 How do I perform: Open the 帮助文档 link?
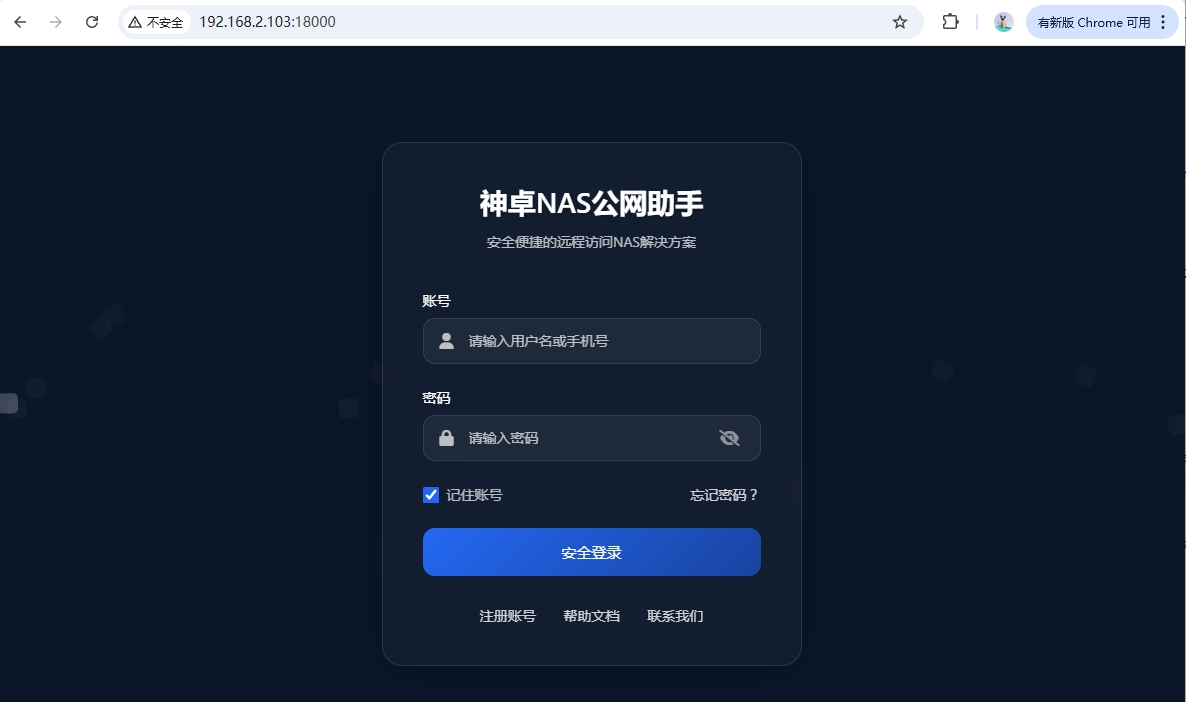click(x=591, y=616)
